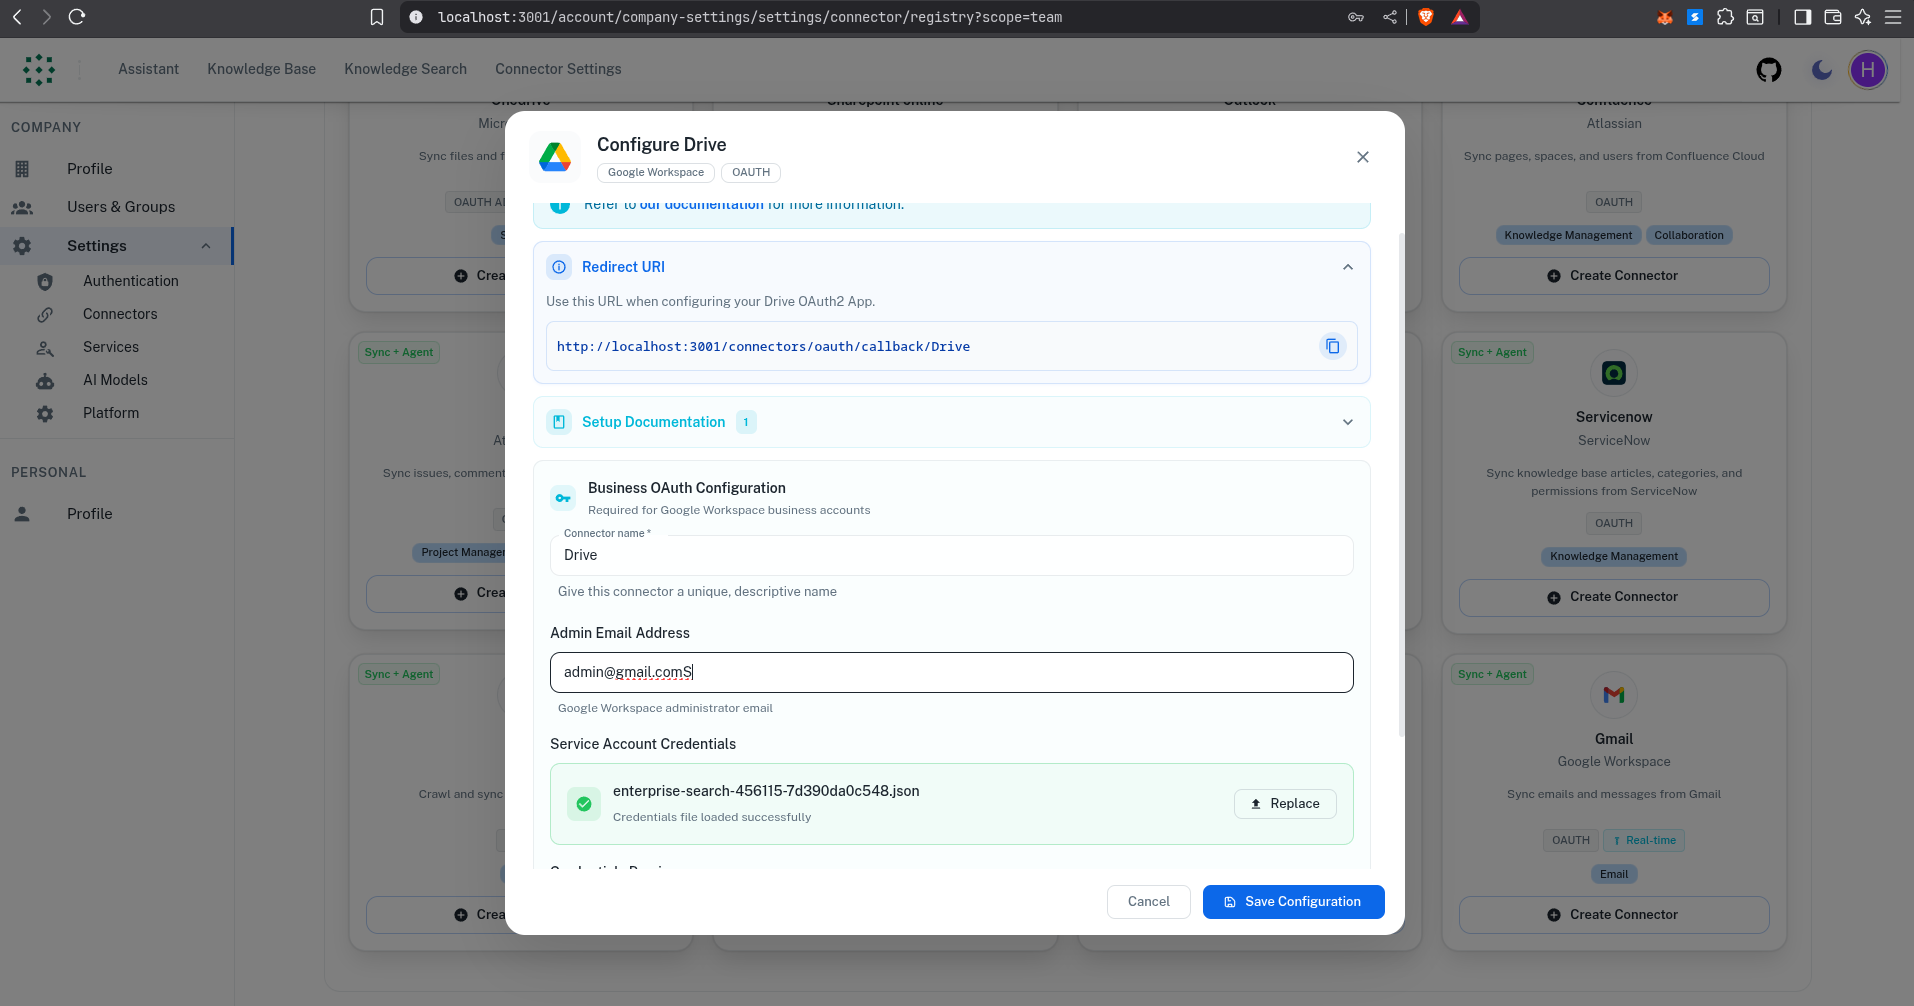Switch to the Knowledge Base tab
The image size is (1914, 1006).
(x=261, y=69)
